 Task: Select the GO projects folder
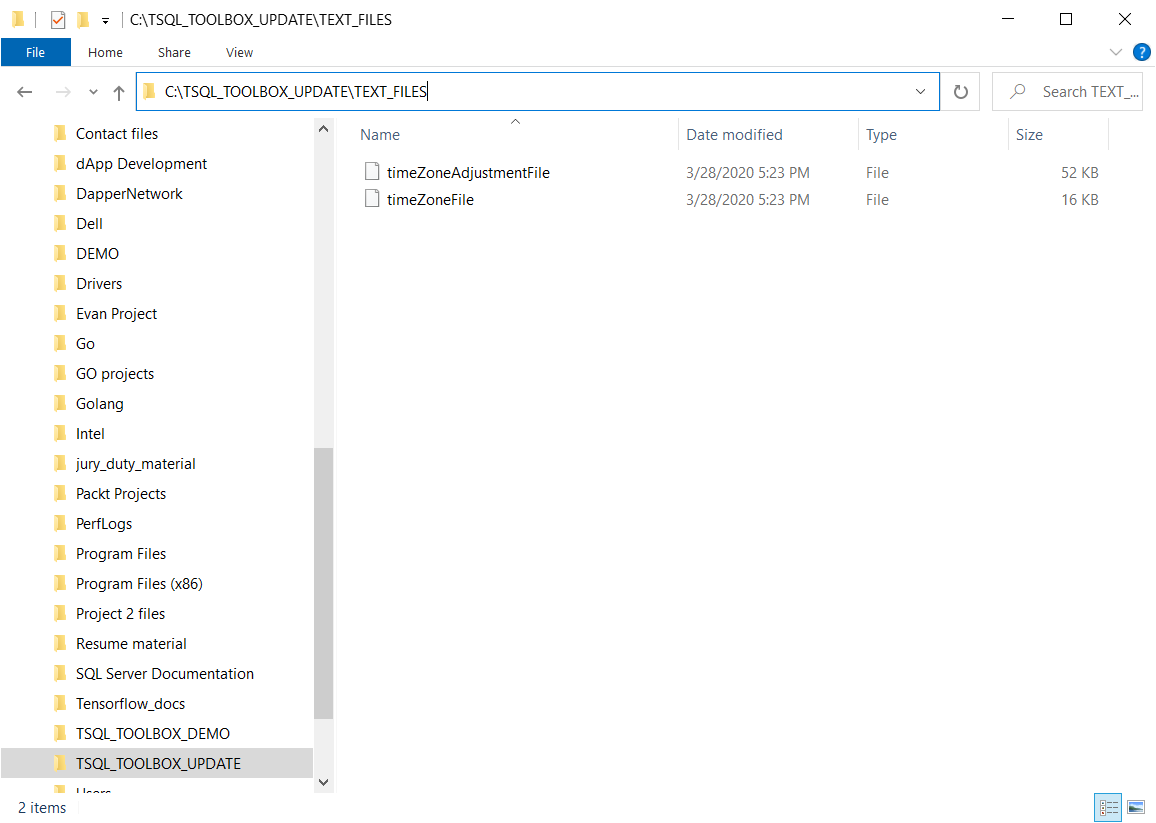coord(115,374)
